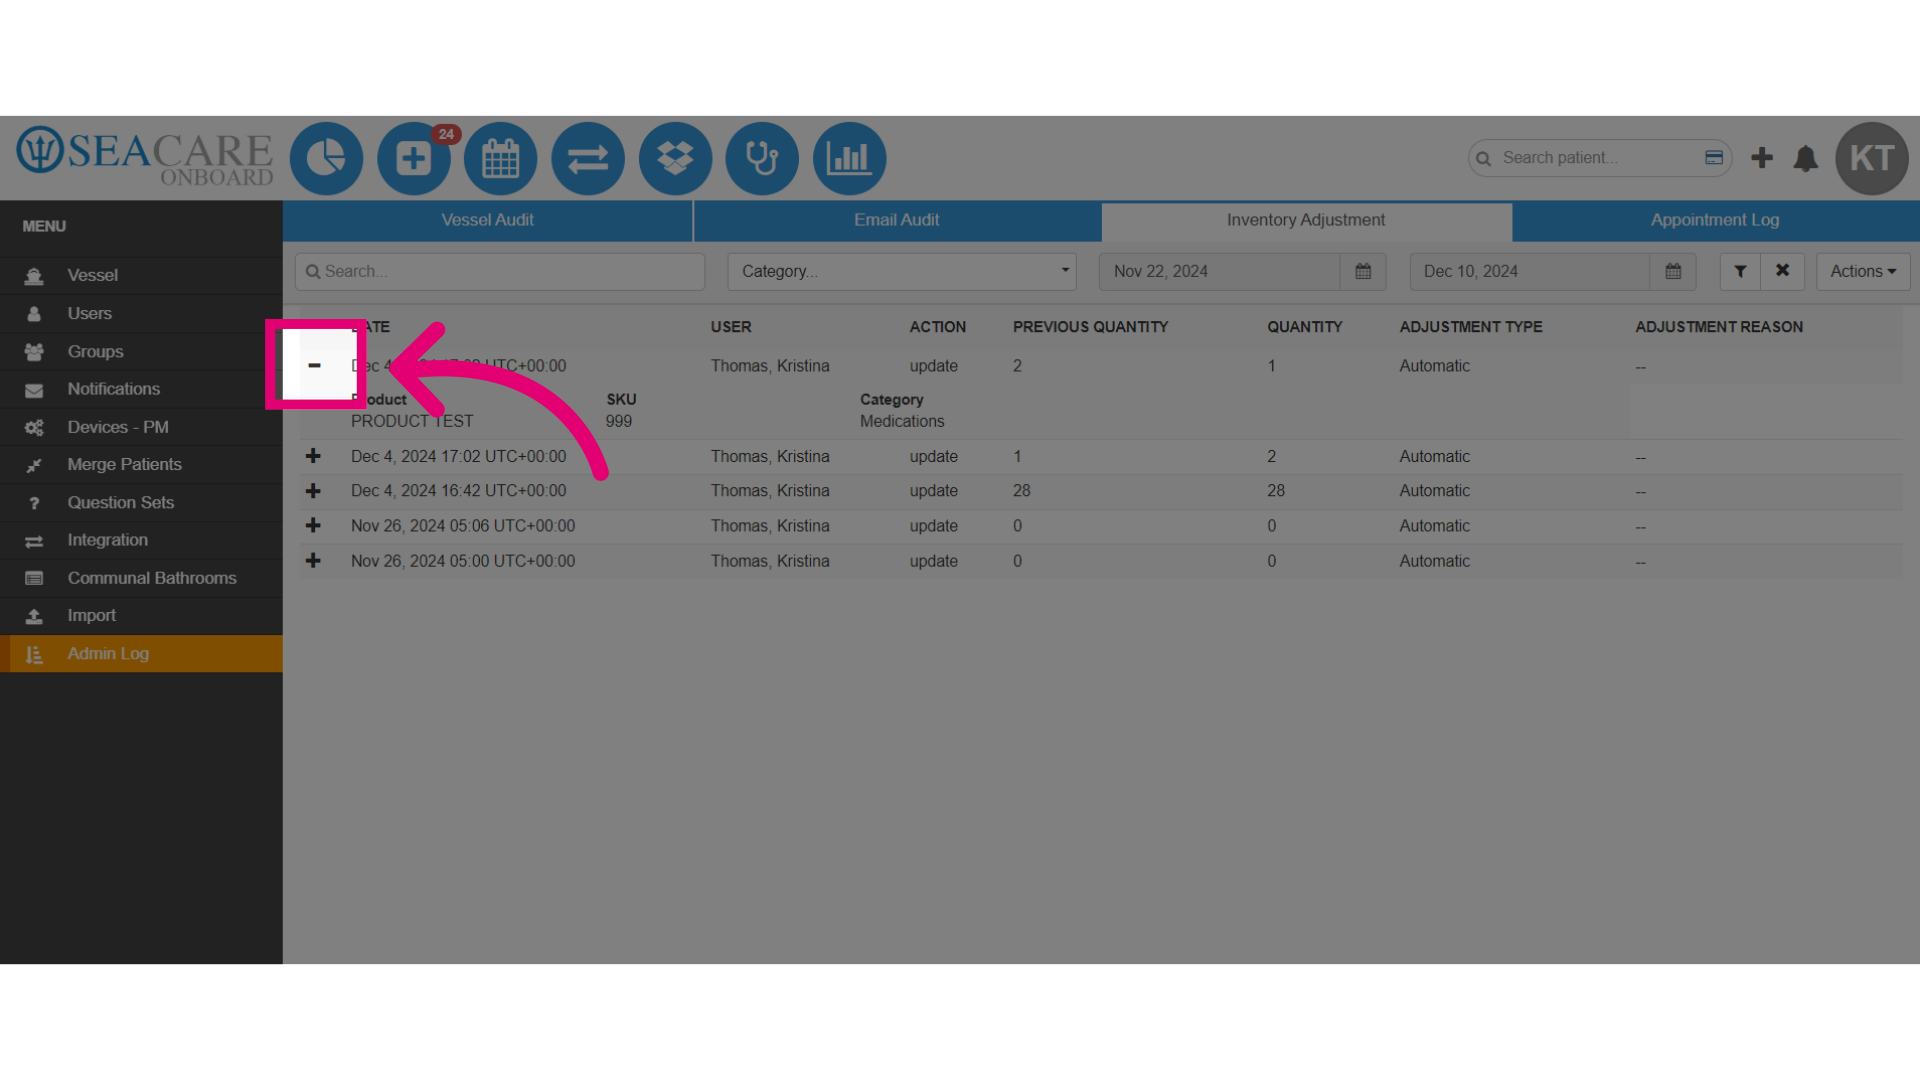Open Notifications in the sidebar menu

pyautogui.click(x=141, y=389)
